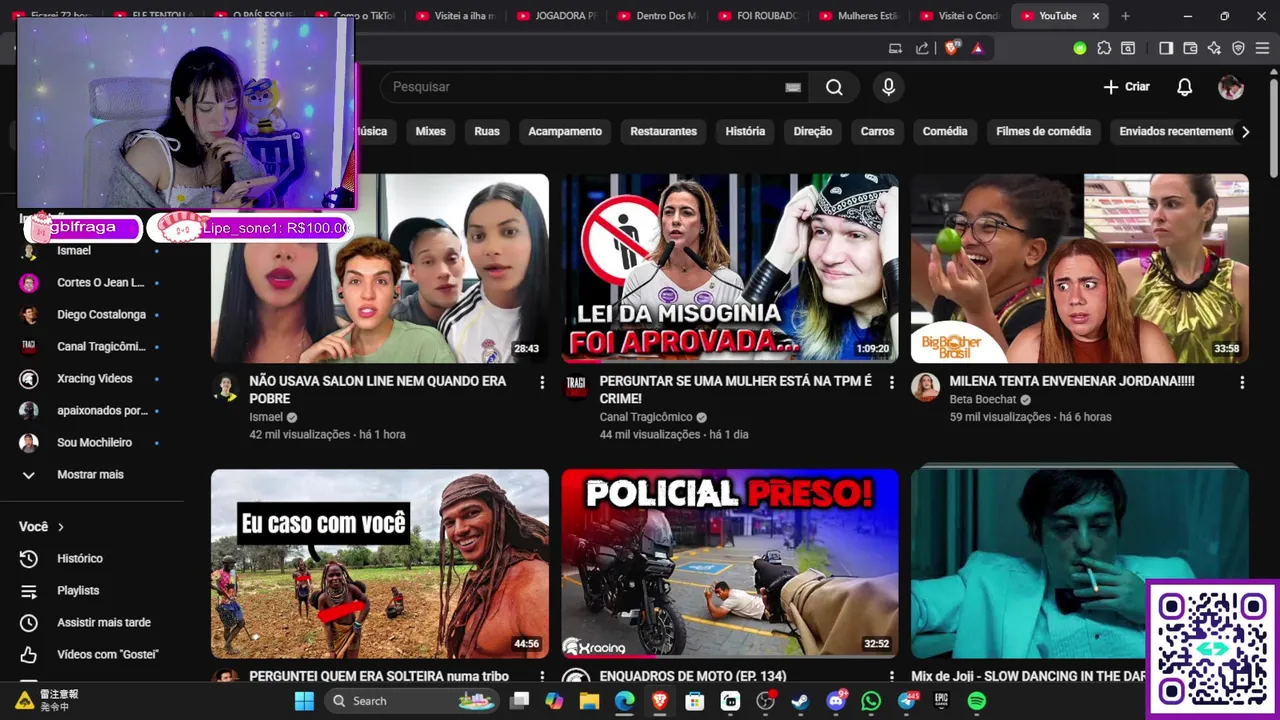Select the Carros filter chip
Viewport: 1280px width, 720px height.
(877, 131)
